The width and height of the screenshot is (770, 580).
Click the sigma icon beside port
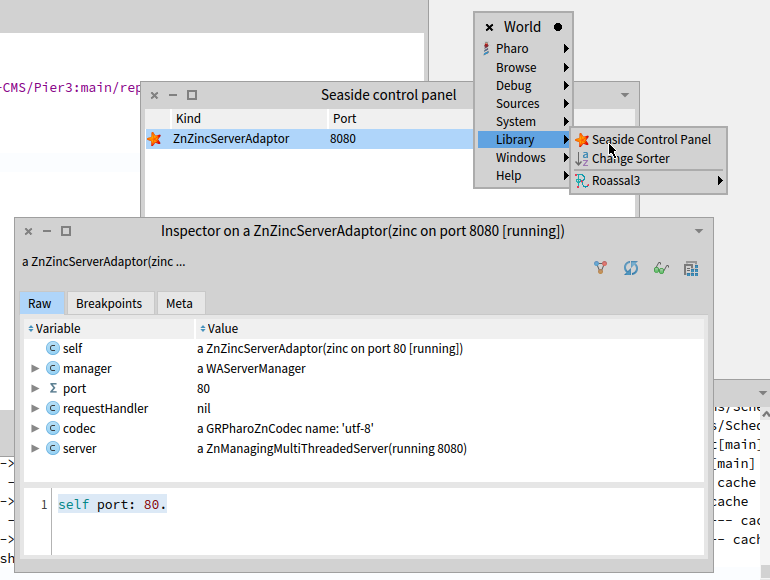click(53, 388)
